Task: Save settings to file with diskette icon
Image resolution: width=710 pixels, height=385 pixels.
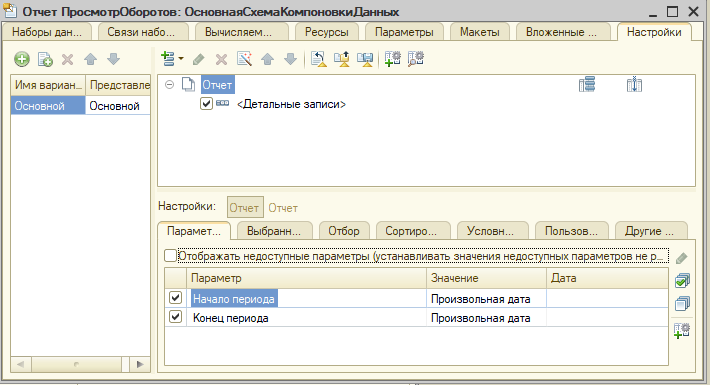Action: 365,59
